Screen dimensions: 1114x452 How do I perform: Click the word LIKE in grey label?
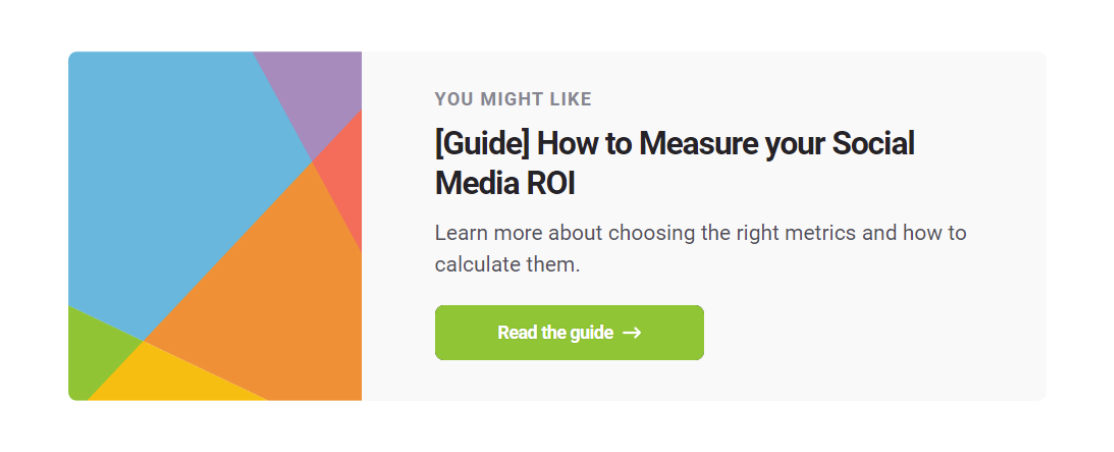[570, 99]
